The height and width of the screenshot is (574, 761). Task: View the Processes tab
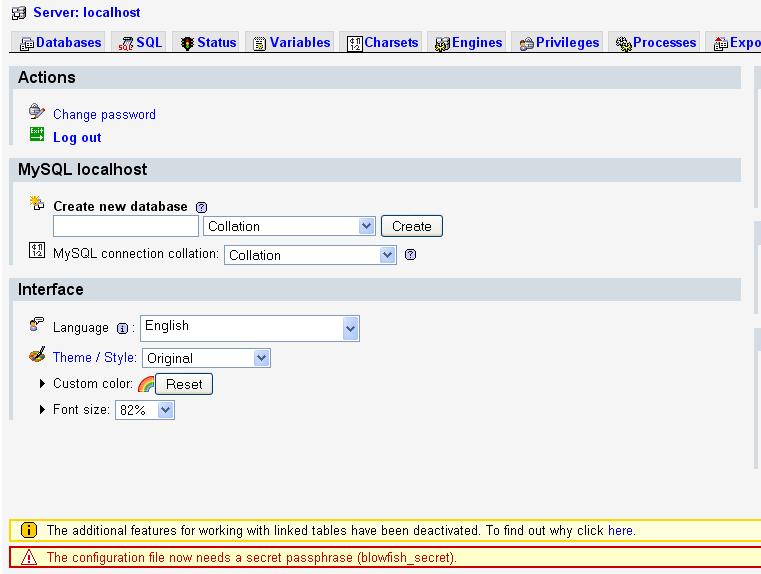tap(655, 42)
